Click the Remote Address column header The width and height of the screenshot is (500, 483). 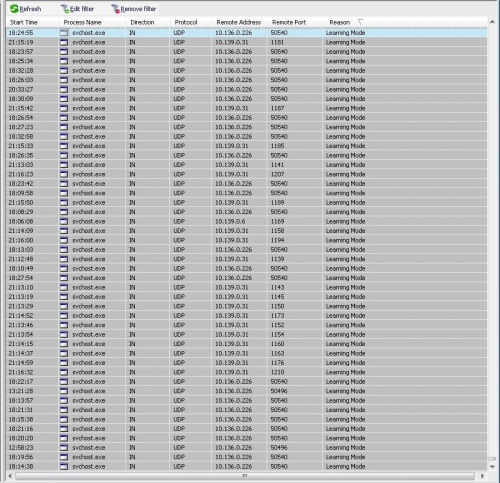pos(239,22)
